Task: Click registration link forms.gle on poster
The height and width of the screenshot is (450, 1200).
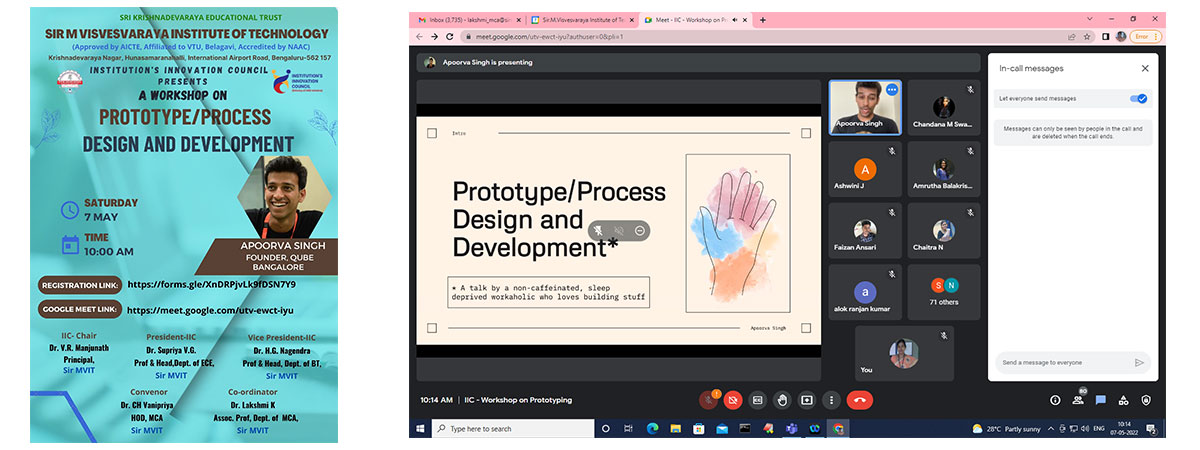Action: pos(211,284)
